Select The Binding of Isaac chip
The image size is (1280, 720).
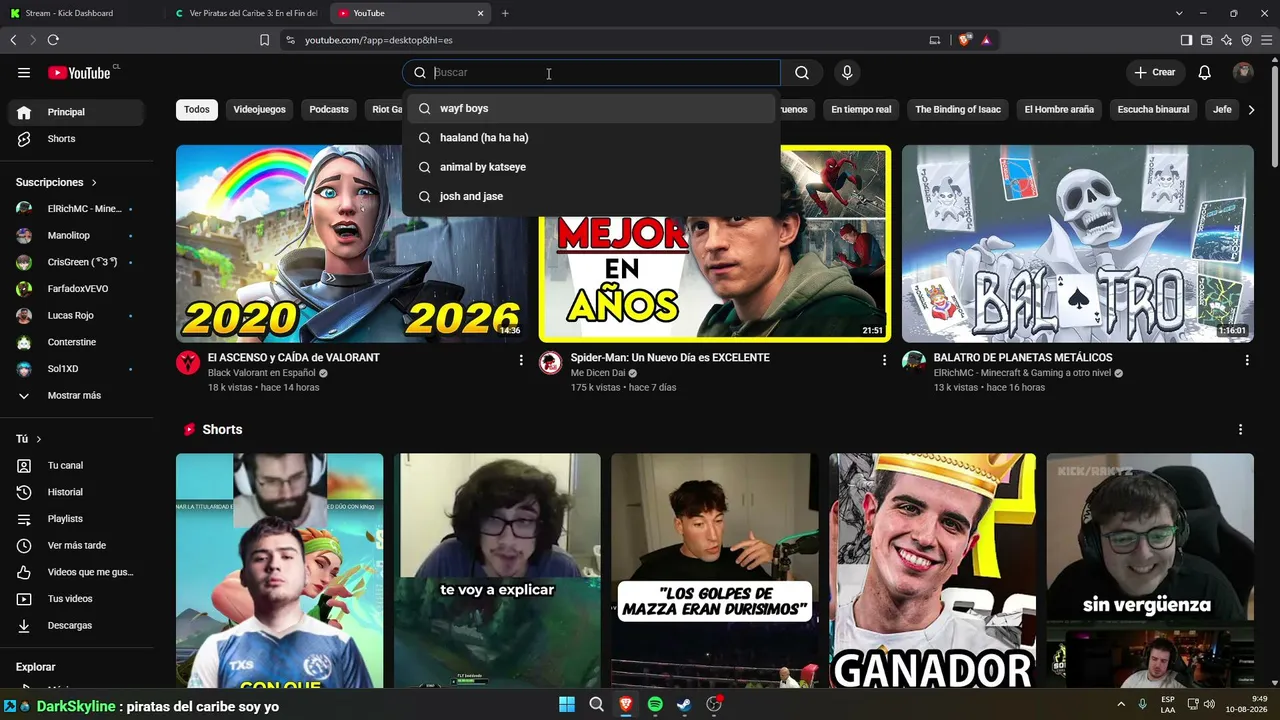click(x=957, y=109)
